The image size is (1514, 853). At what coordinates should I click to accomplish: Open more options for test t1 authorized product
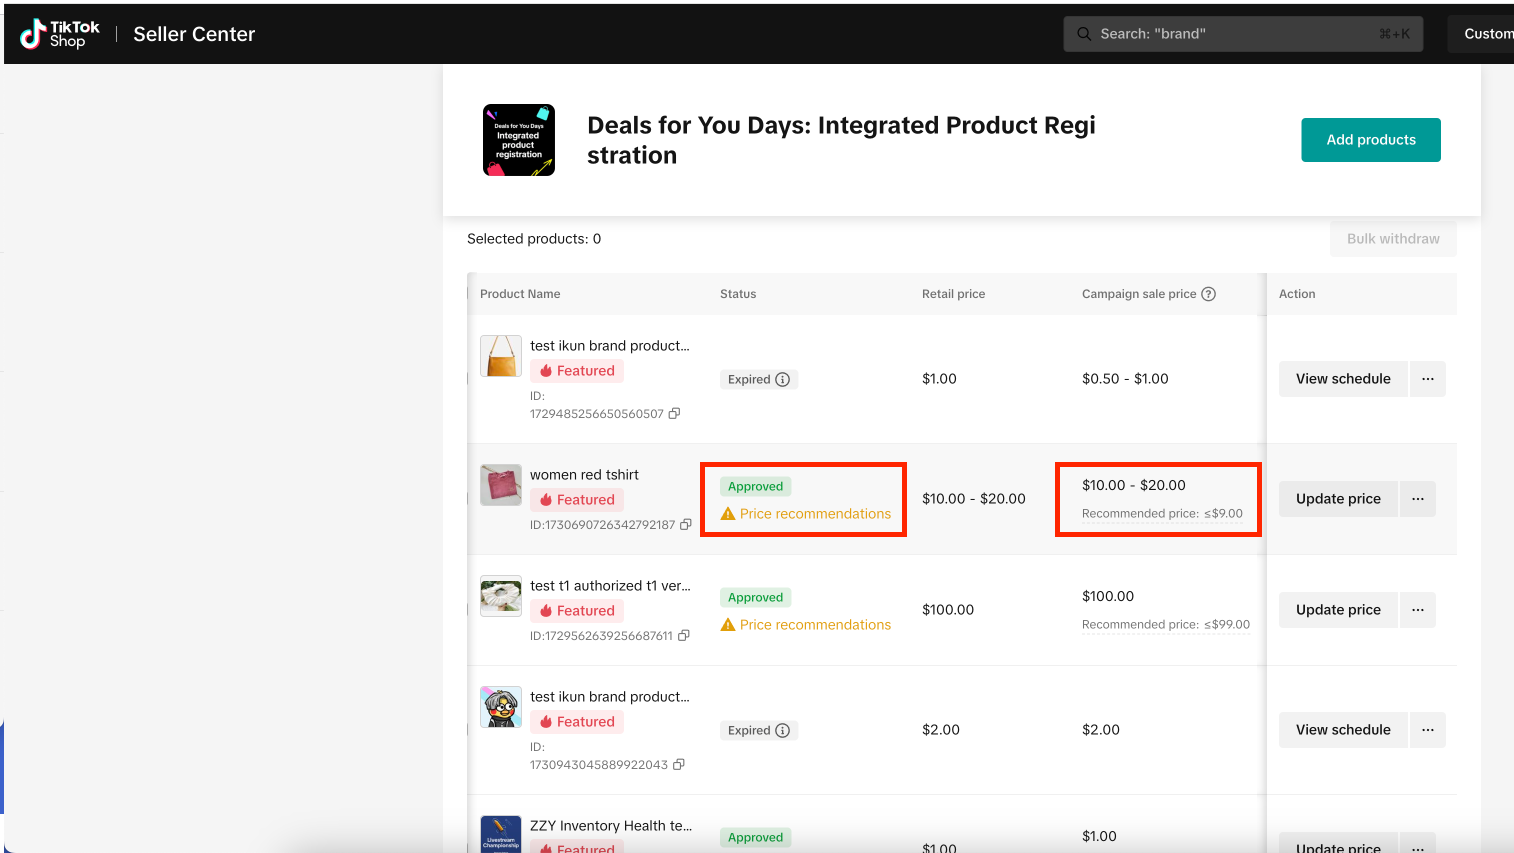tap(1417, 610)
